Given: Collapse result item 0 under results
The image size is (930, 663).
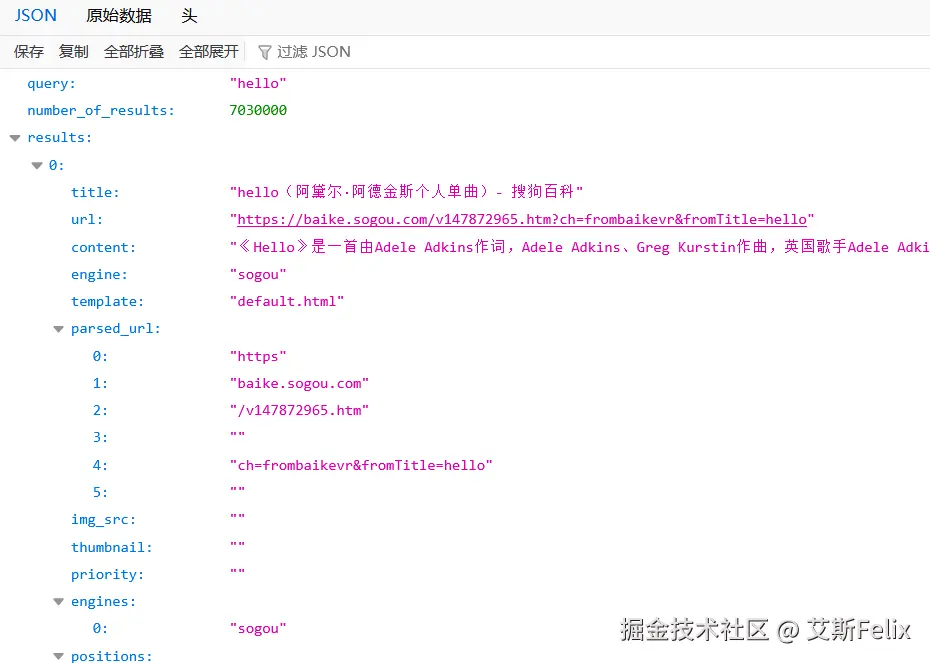Looking at the screenshot, I should pyautogui.click(x=37, y=165).
